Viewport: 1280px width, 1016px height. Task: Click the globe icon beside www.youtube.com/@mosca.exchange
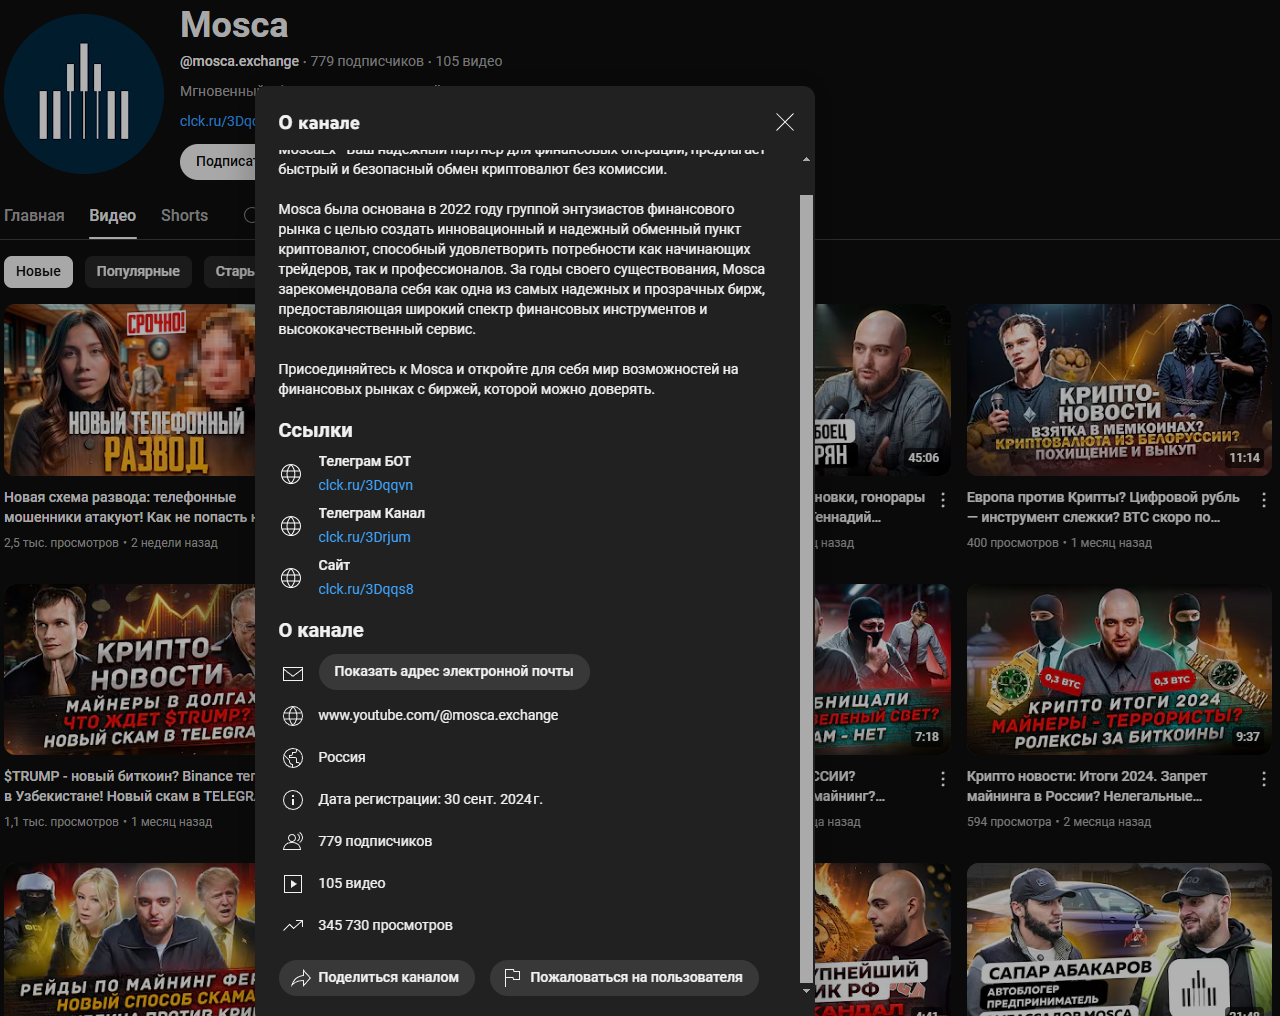click(293, 716)
